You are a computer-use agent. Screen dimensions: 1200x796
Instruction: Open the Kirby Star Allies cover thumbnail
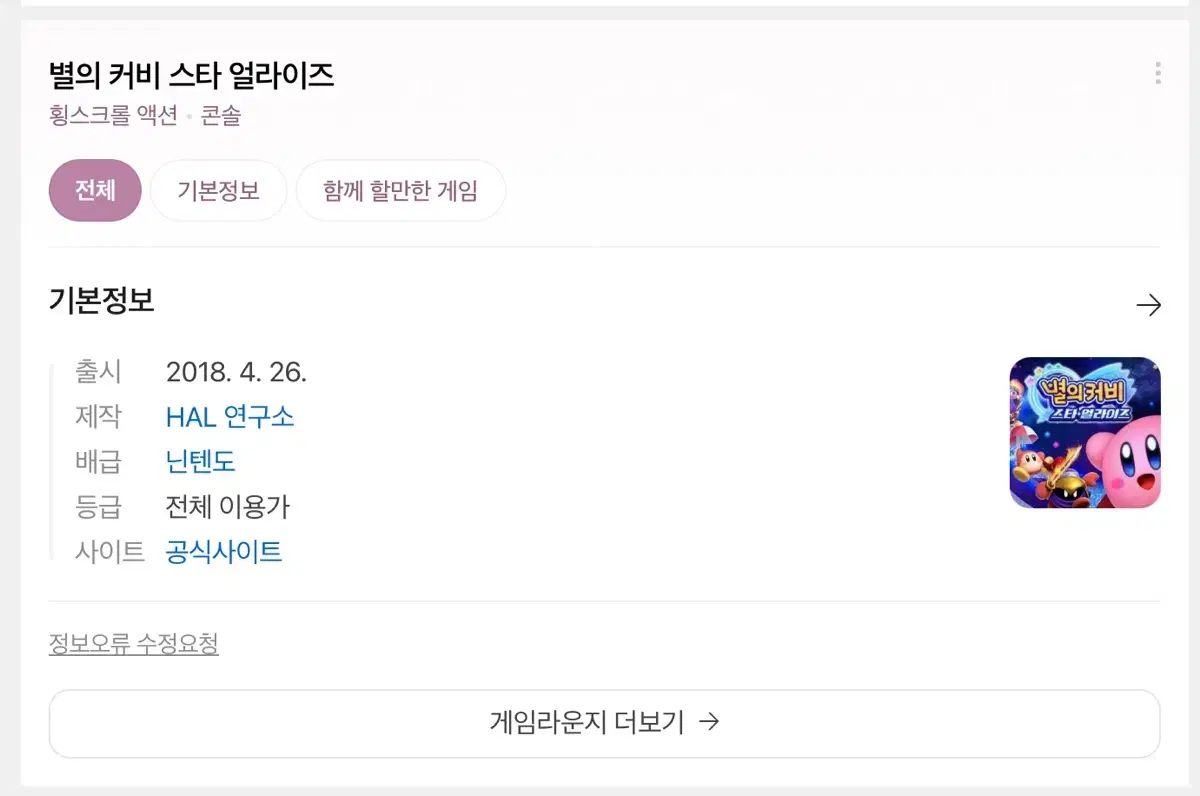(1085, 432)
